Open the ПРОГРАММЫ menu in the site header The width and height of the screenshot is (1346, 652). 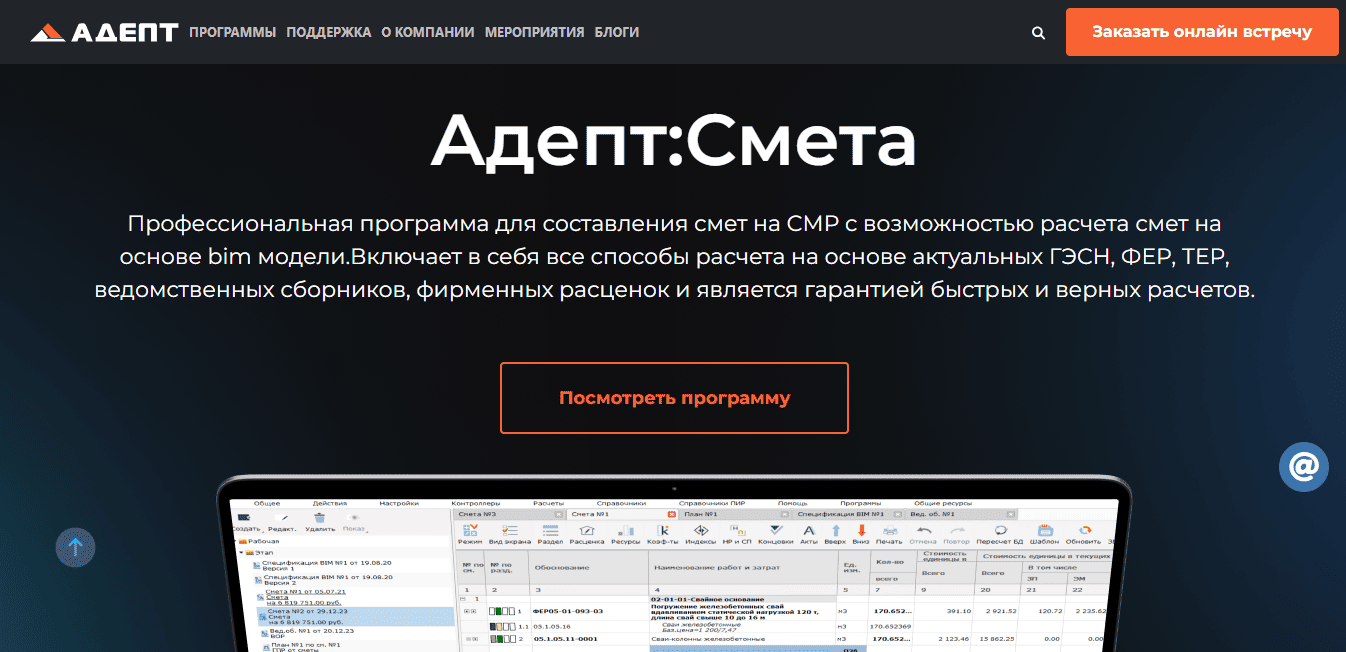tap(232, 32)
